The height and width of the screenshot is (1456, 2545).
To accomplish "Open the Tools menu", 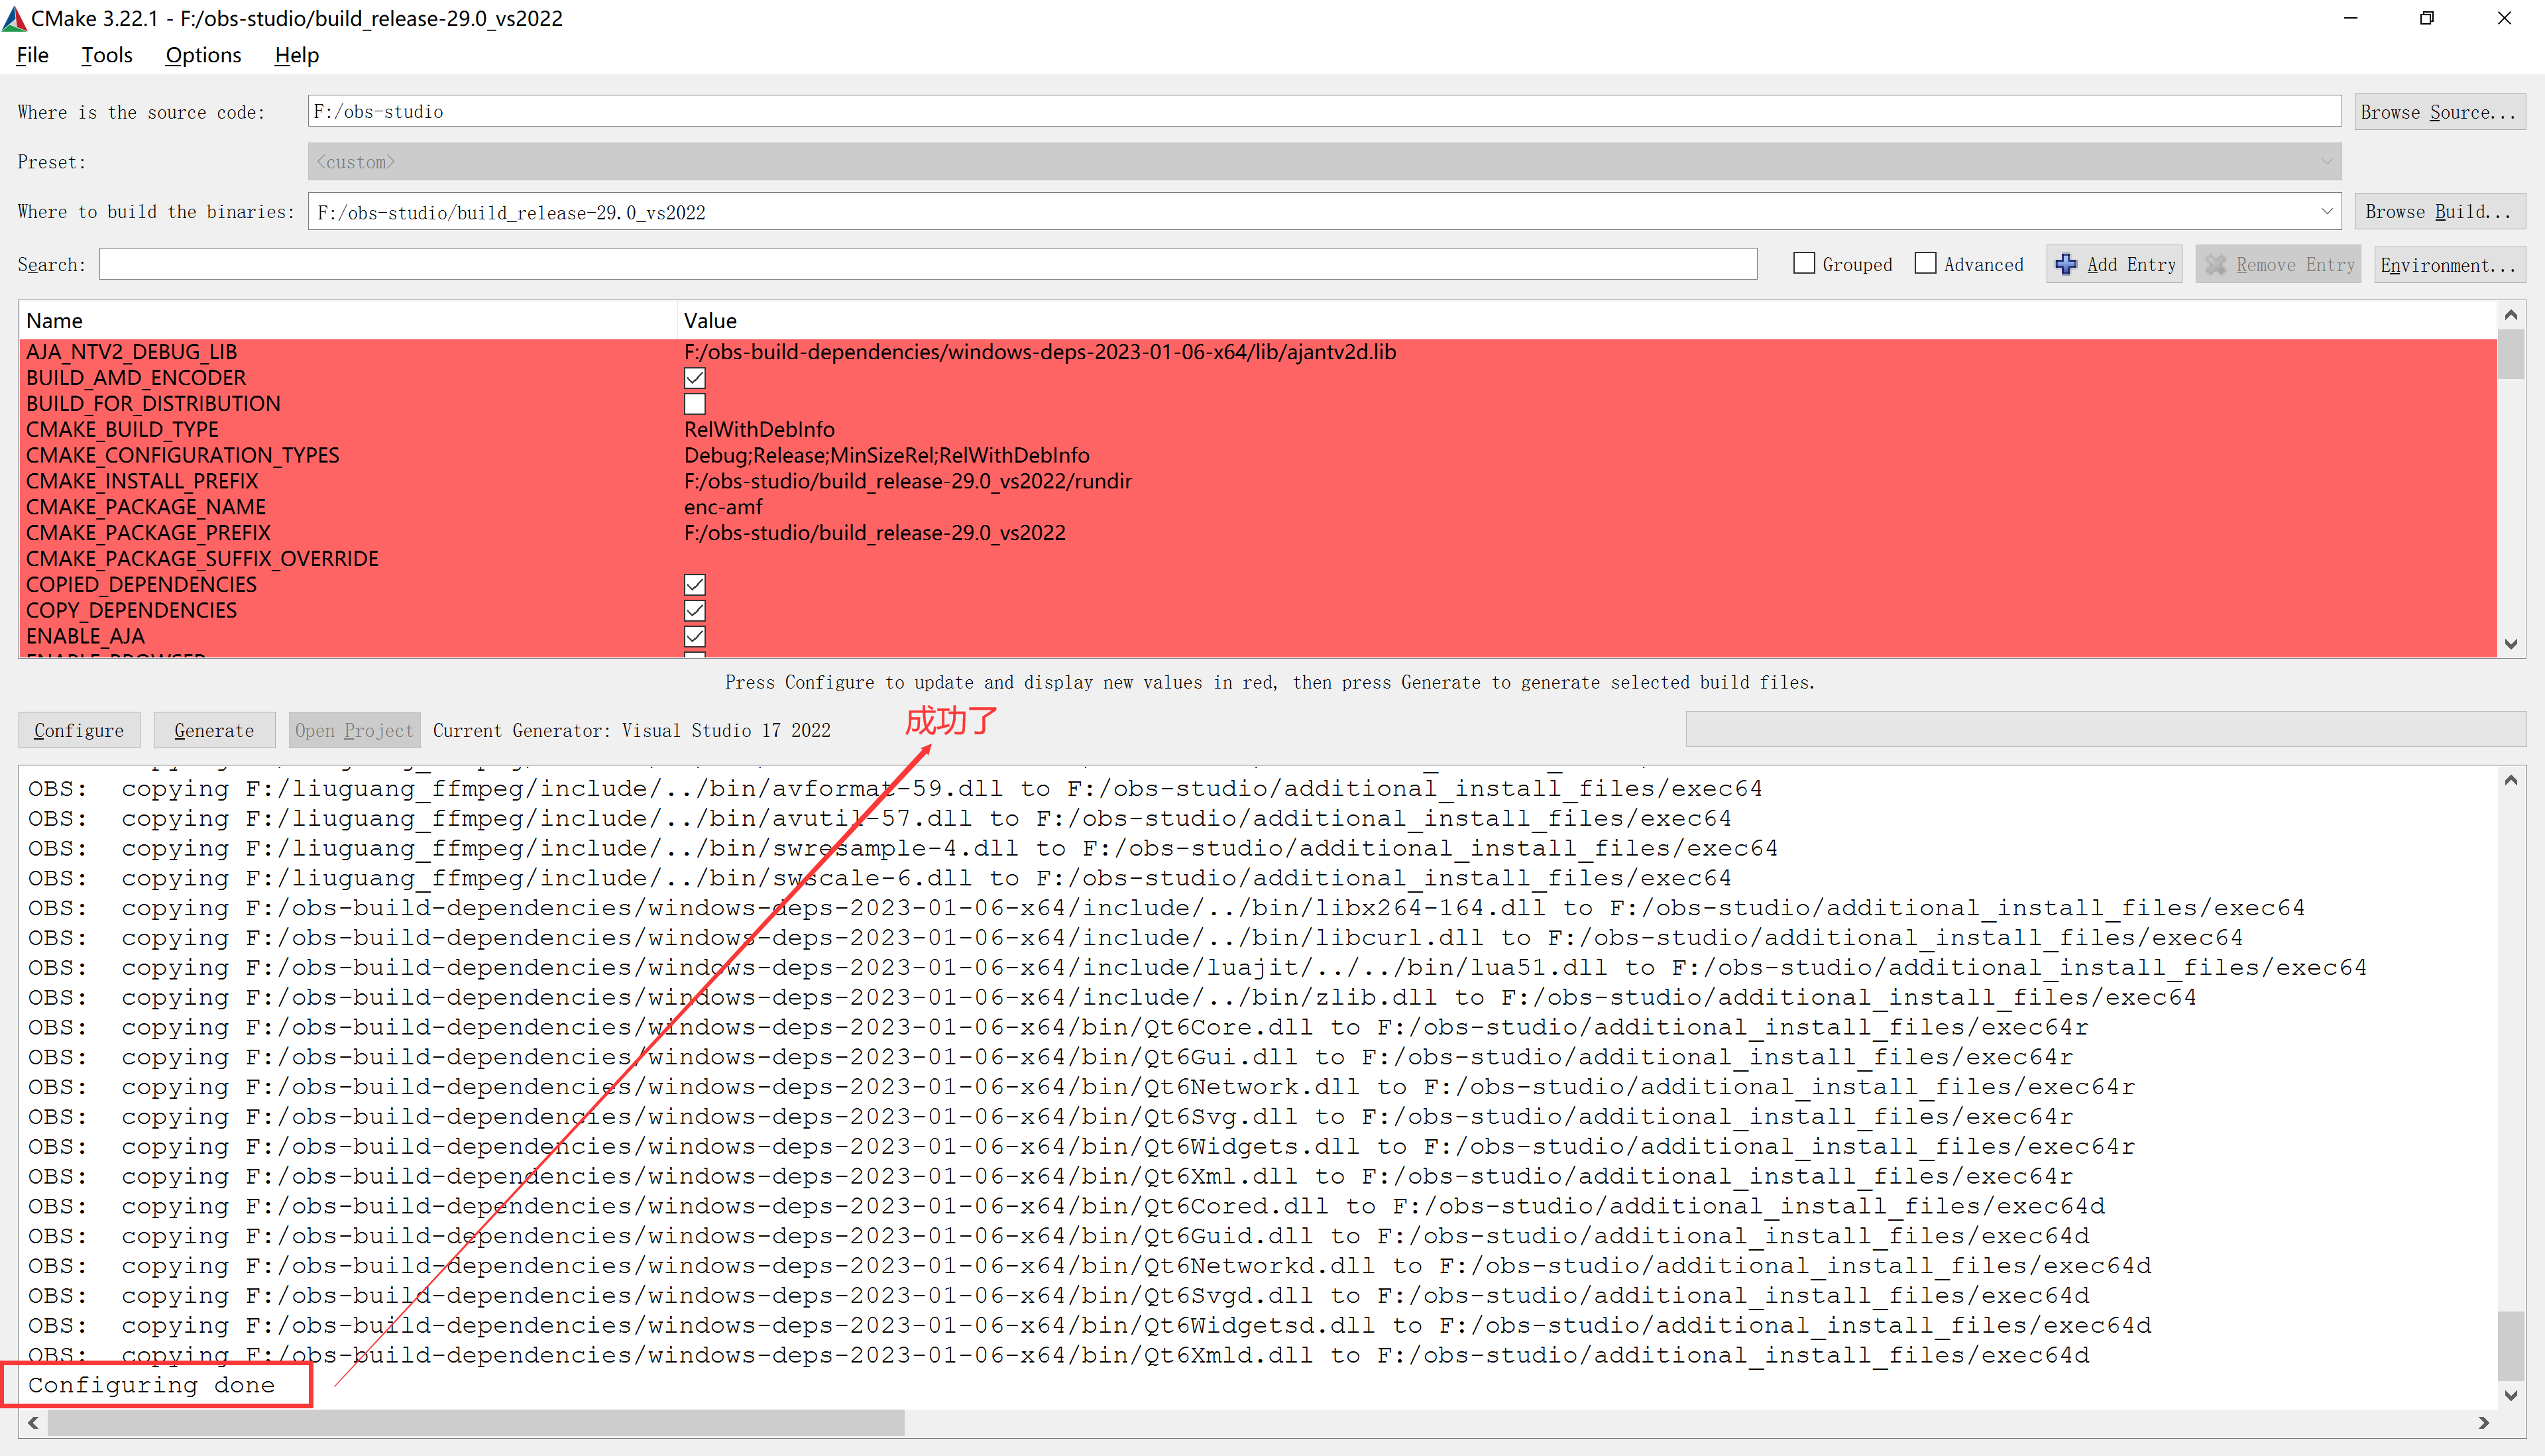I will (106, 55).
